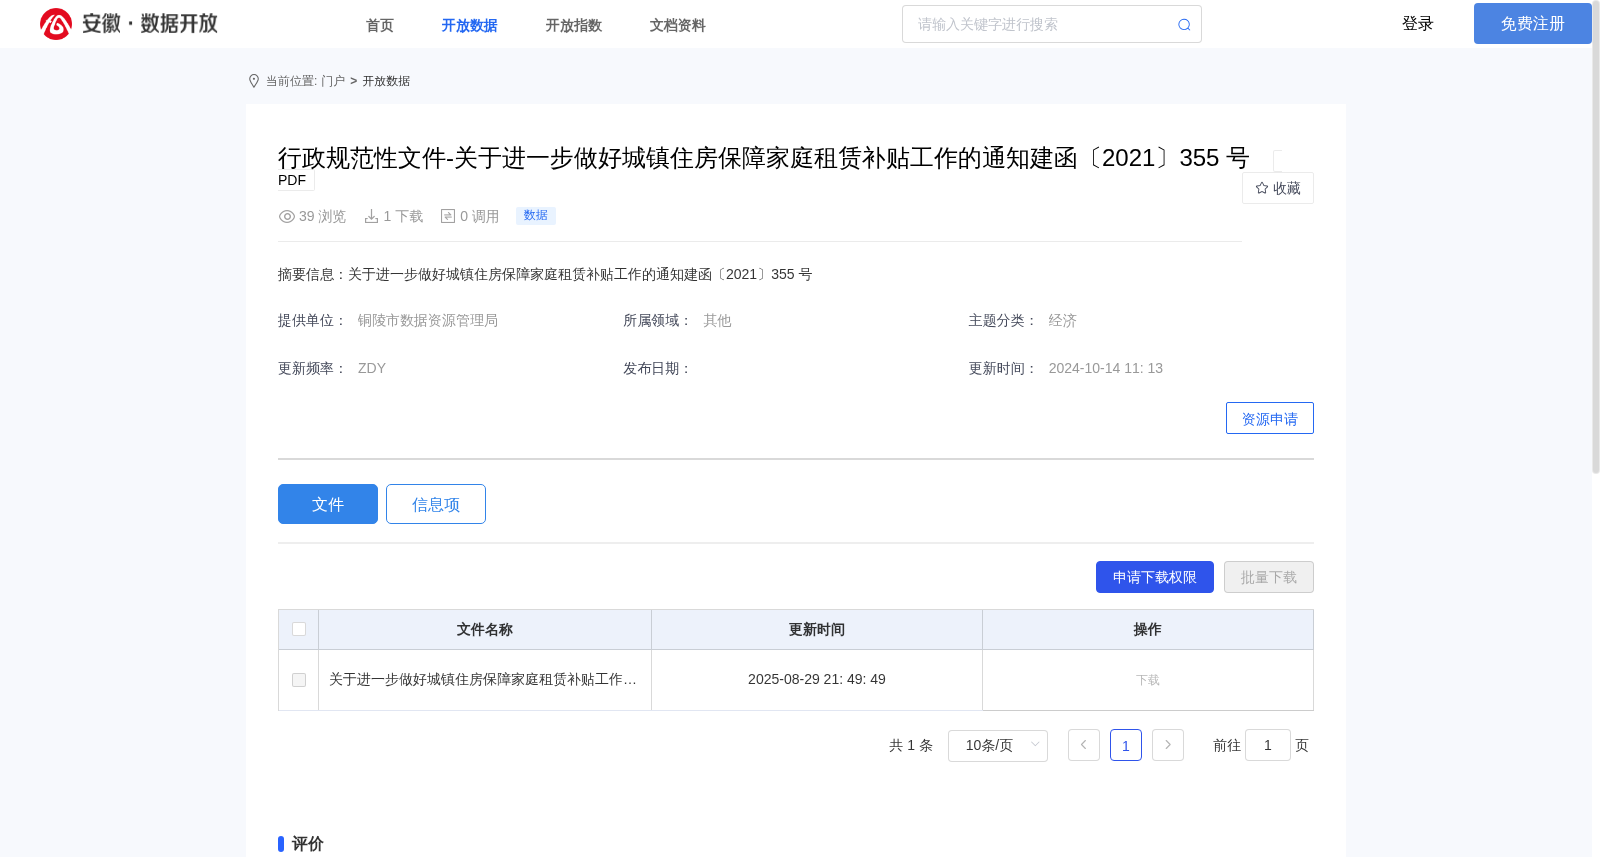Screen dimensions: 1600x857
Task: Click the search magnifier icon
Action: coord(1184,25)
